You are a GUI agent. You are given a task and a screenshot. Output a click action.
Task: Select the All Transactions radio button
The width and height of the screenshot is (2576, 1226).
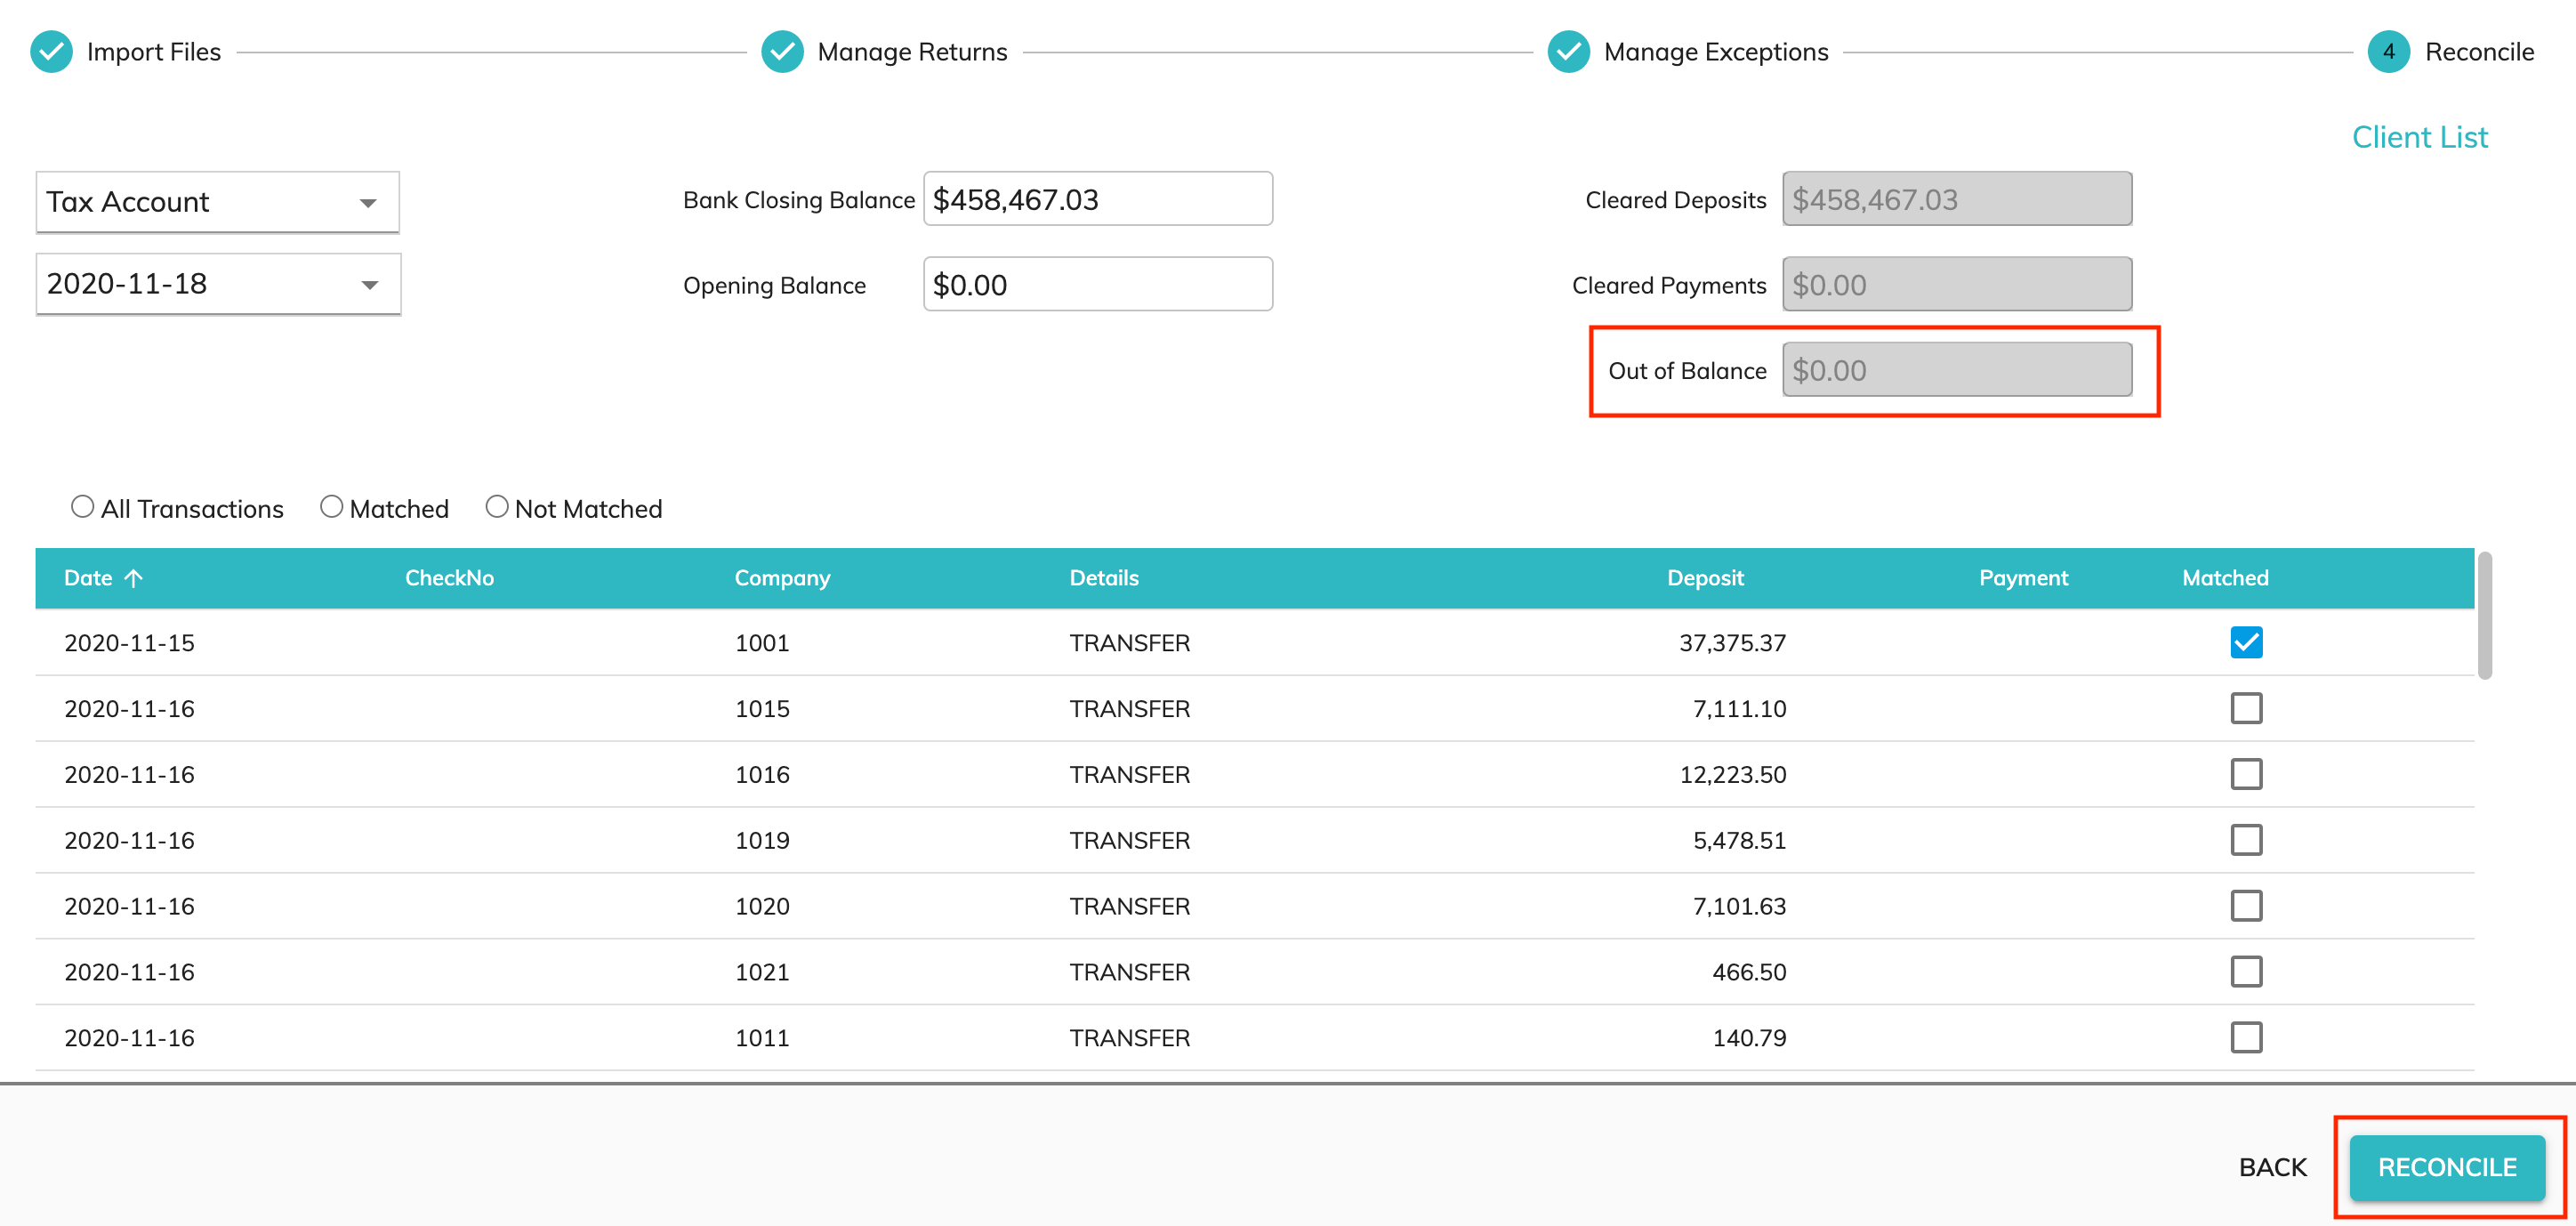[83, 507]
